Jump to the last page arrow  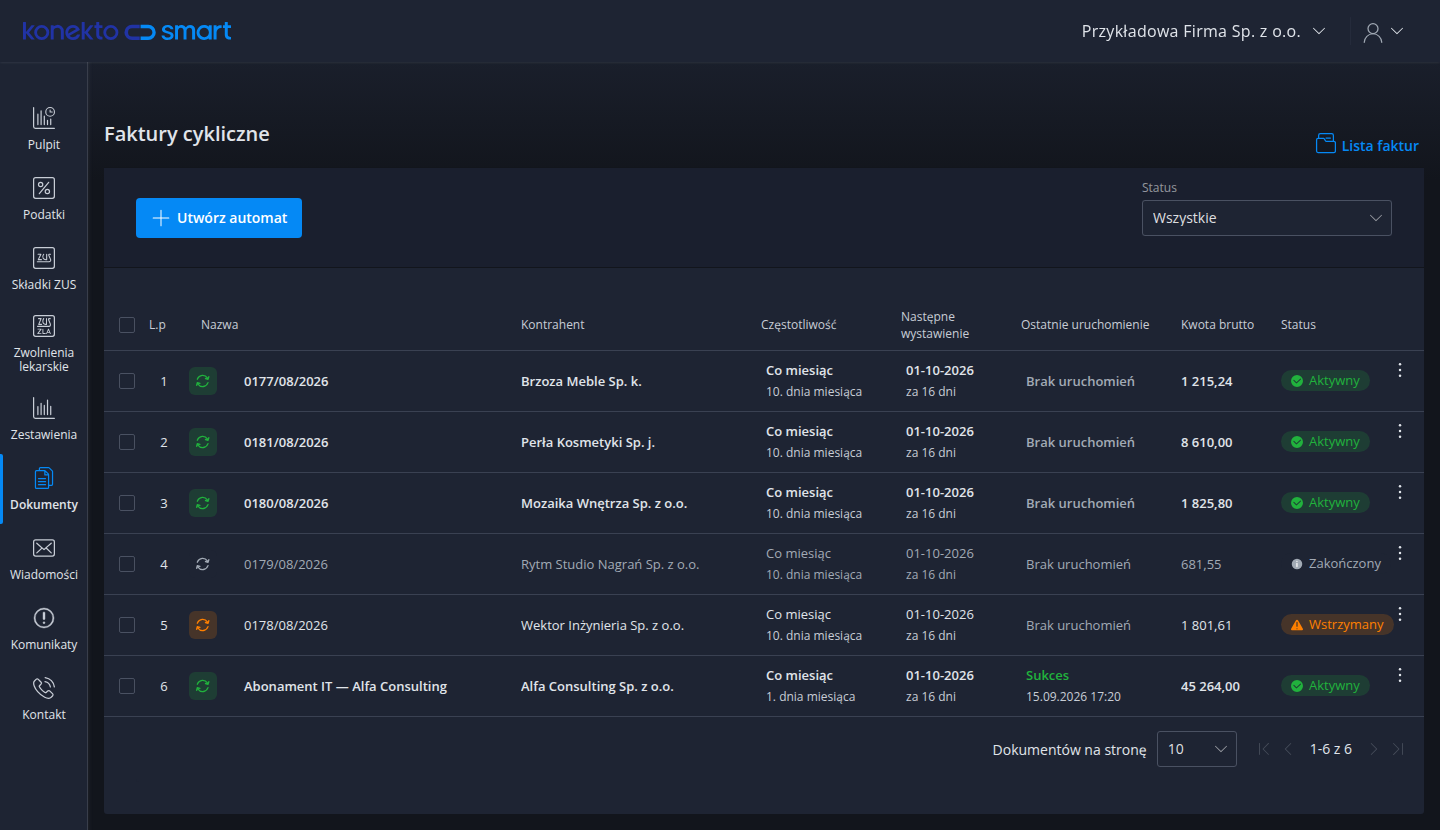click(x=1398, y=749)
